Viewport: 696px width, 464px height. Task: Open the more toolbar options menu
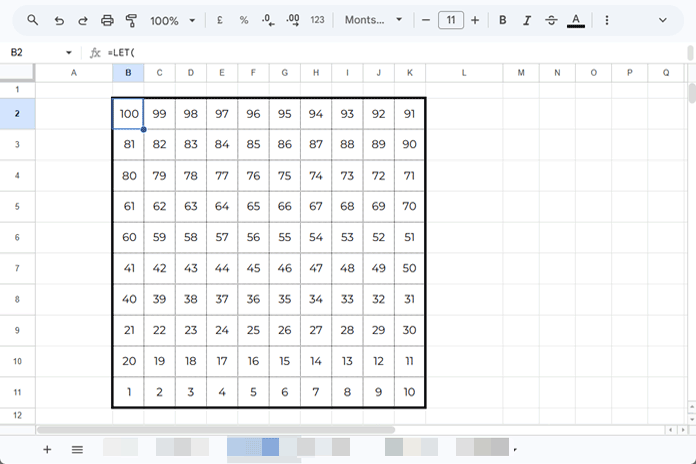(x=607, y=20)
